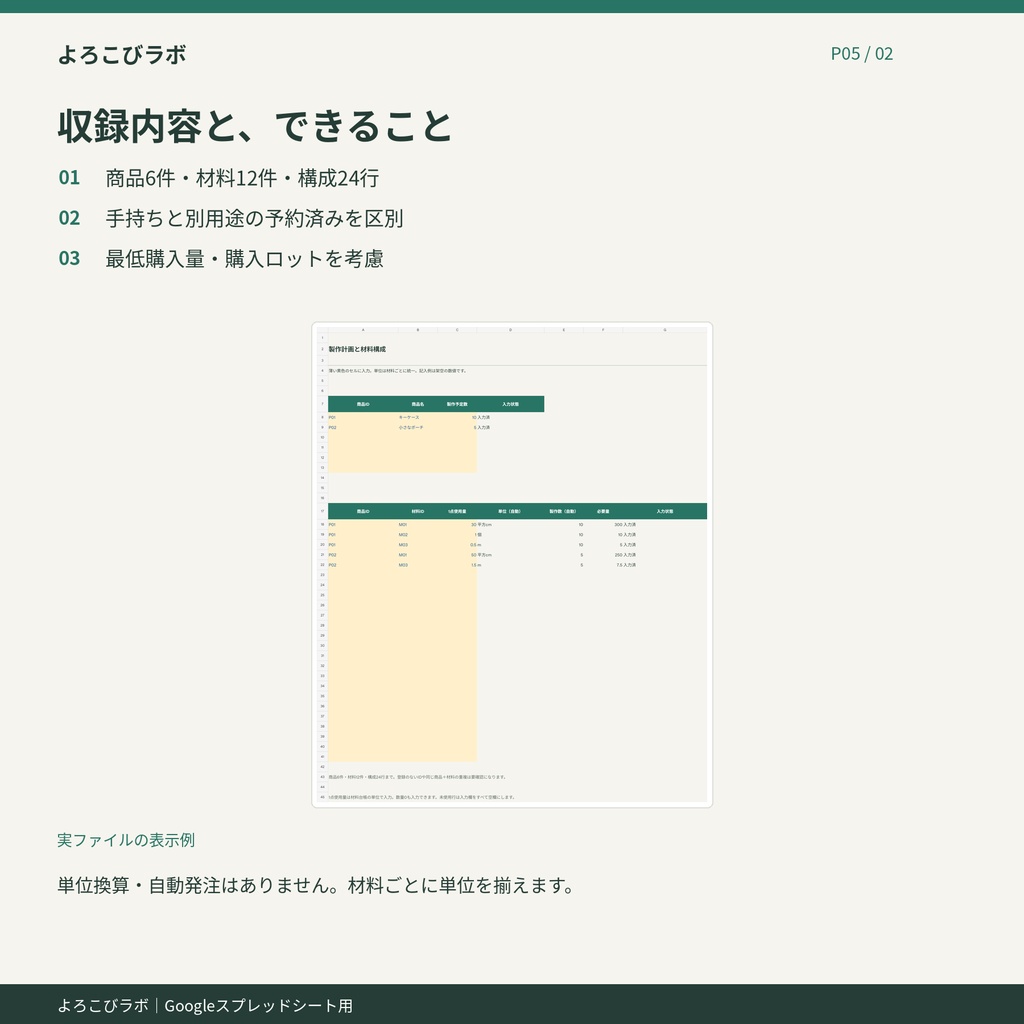Click the 製作計画と材料構成 title in the sheet preview

pyautogui.click(x=357, y=349)
